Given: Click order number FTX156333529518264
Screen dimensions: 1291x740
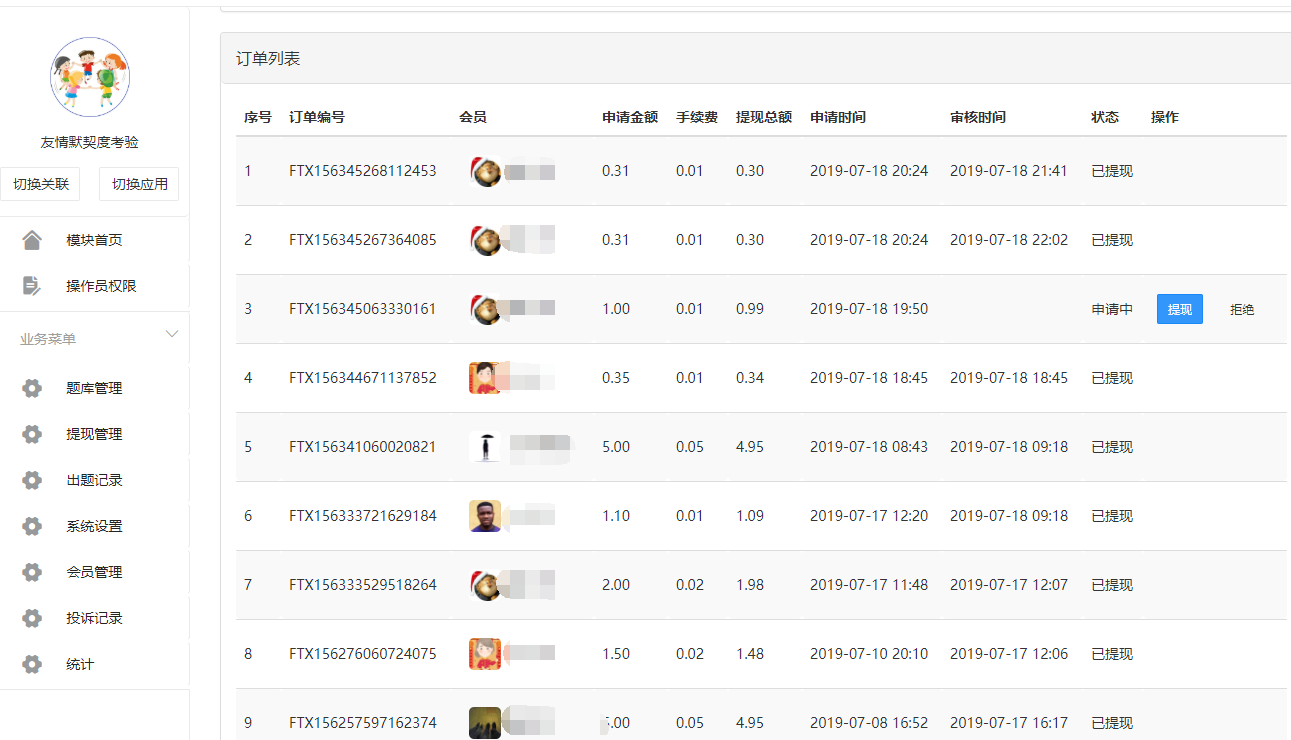Looking at the screenshot, I should pyautogui.click(x=363, y=585).
